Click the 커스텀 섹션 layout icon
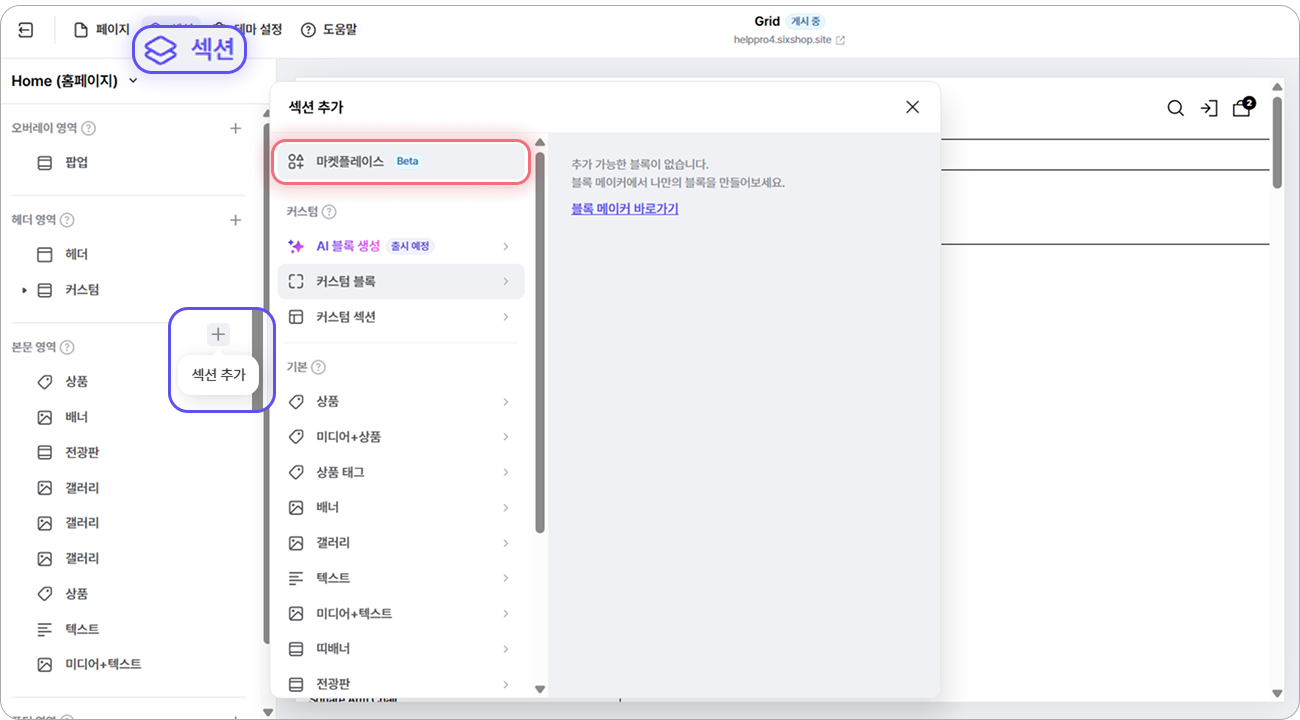This screenshot has height=720, width=1300. point(296,317)
